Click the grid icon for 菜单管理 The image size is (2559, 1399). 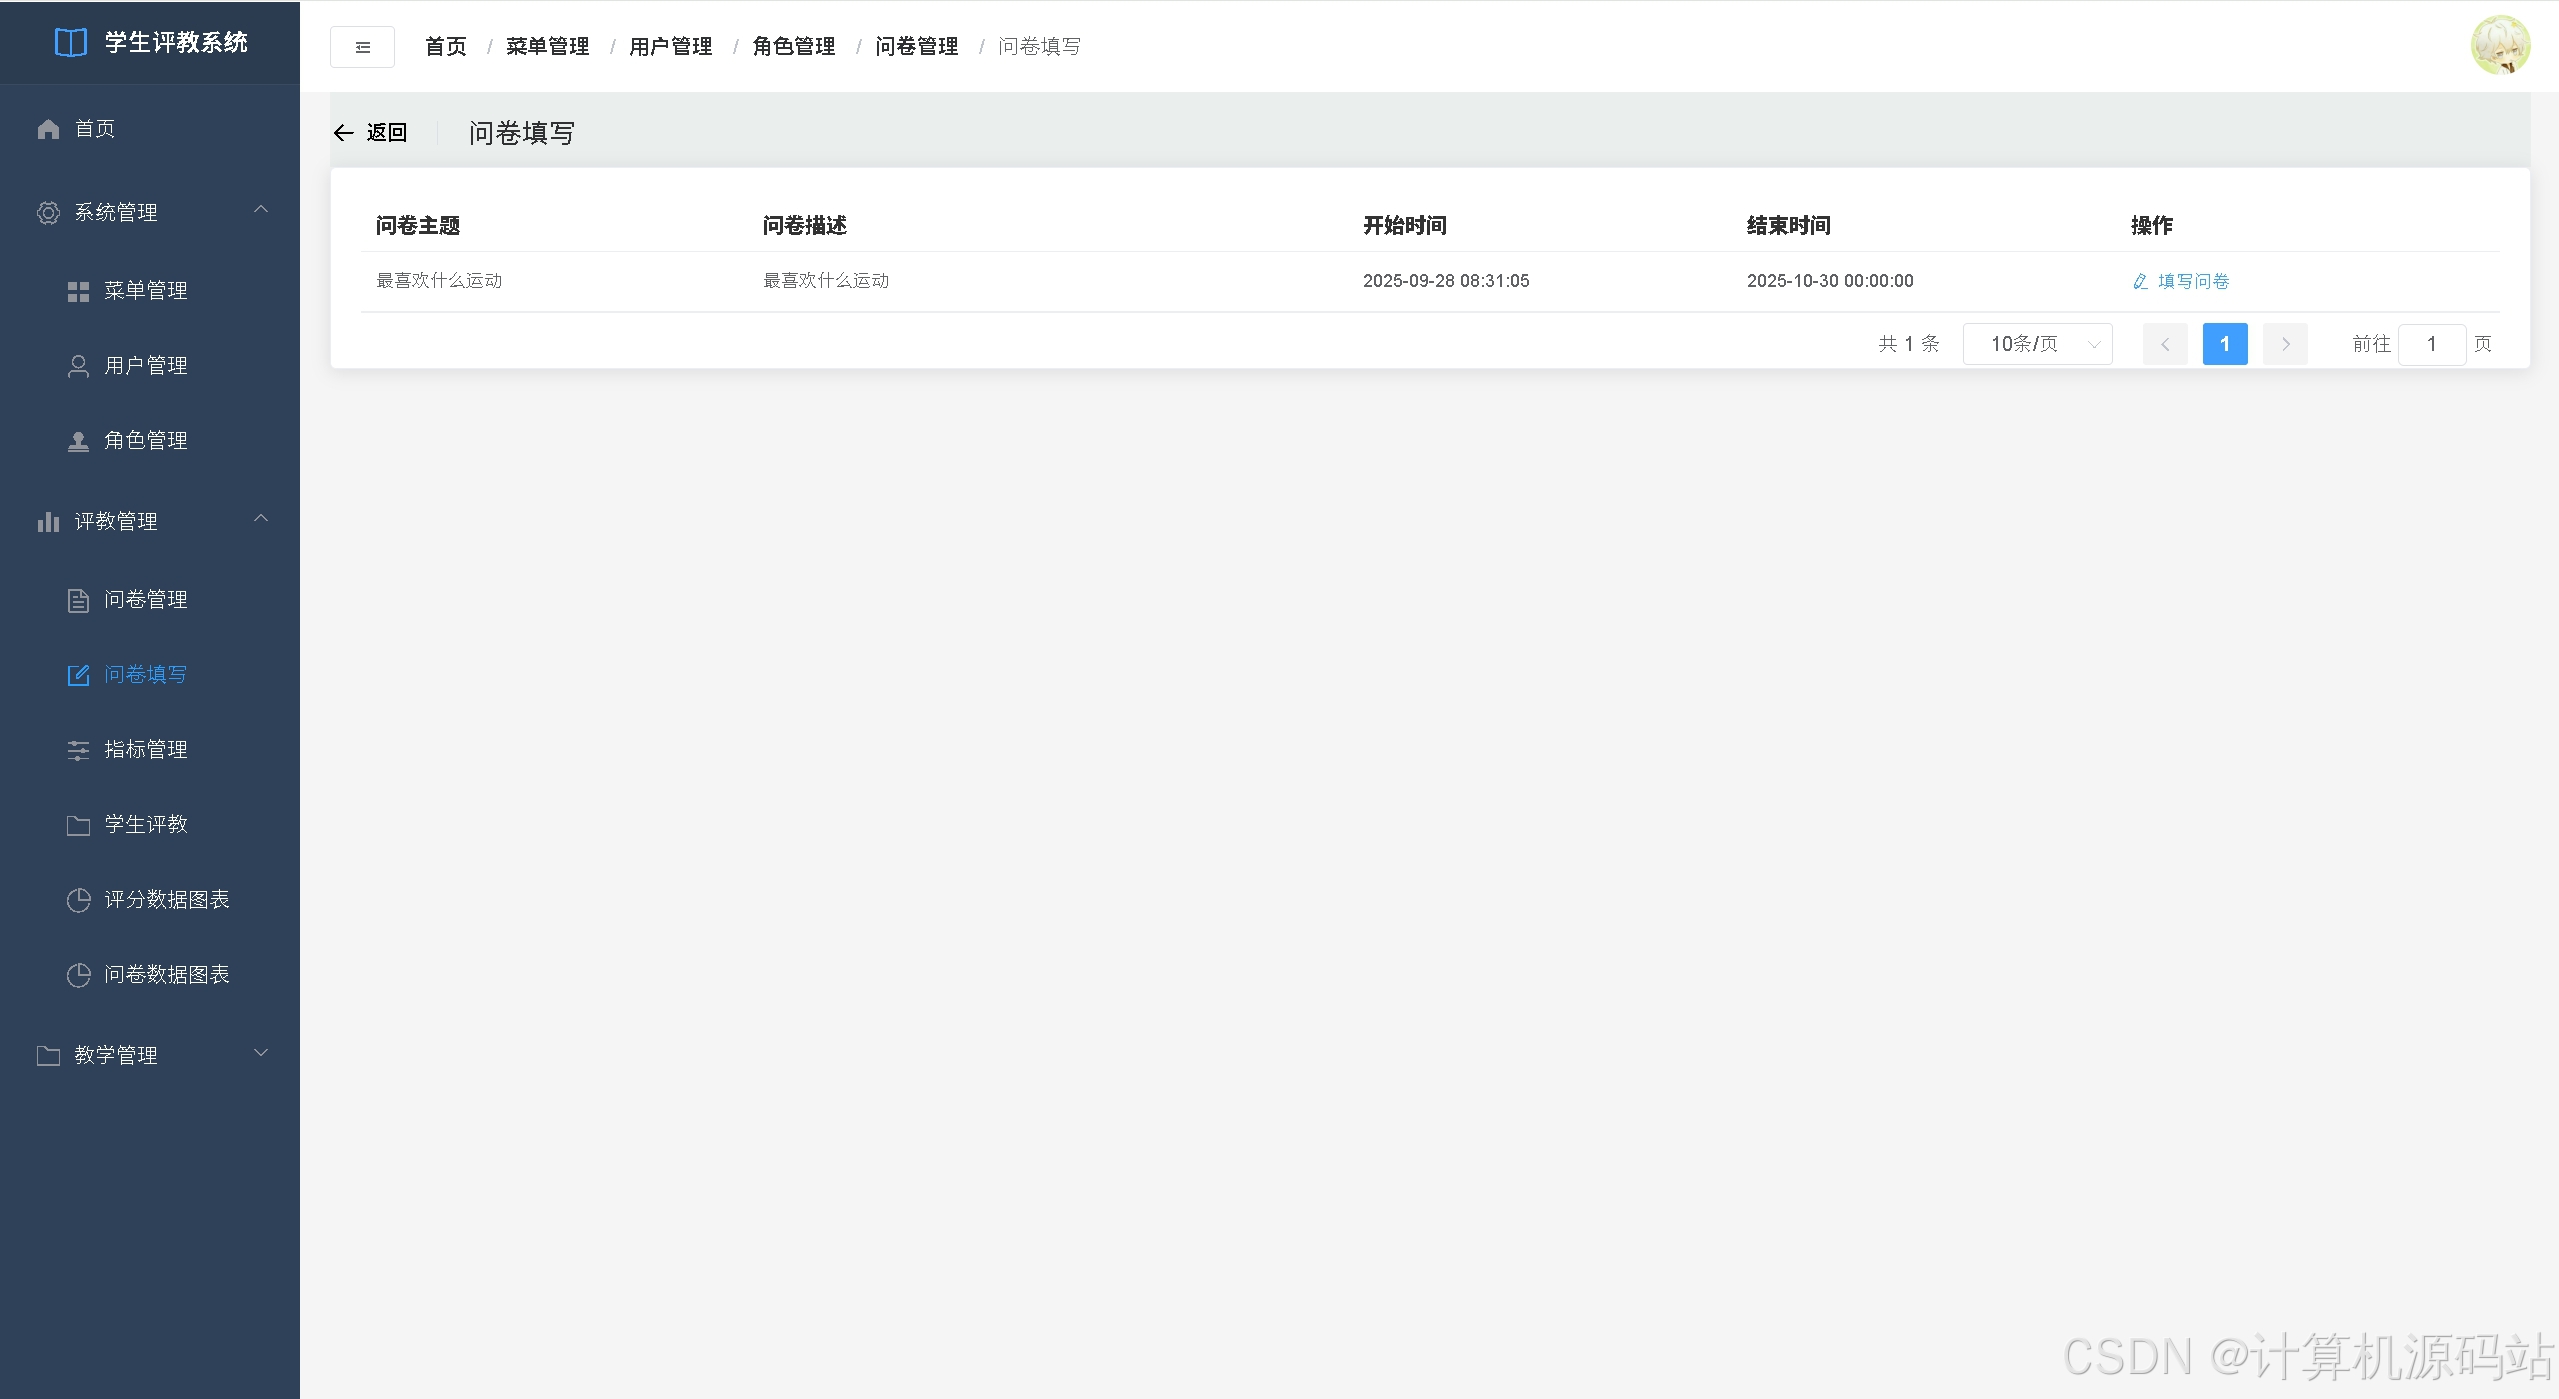click(x=78, y=291)
